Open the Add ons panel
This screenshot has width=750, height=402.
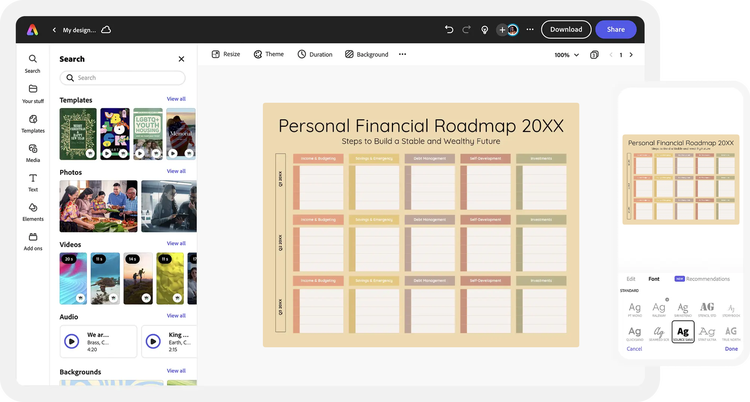click(x=33, y=240)
